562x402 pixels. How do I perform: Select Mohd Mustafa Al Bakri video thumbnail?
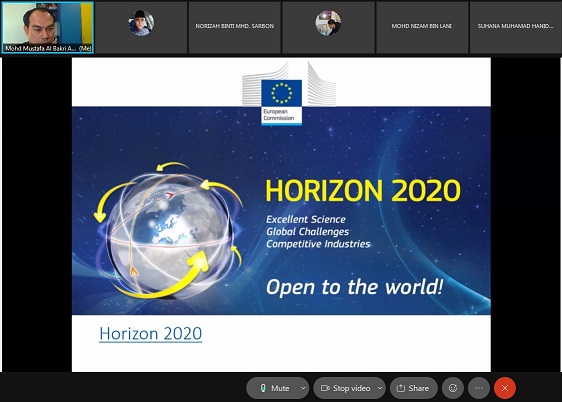(48, 28)
